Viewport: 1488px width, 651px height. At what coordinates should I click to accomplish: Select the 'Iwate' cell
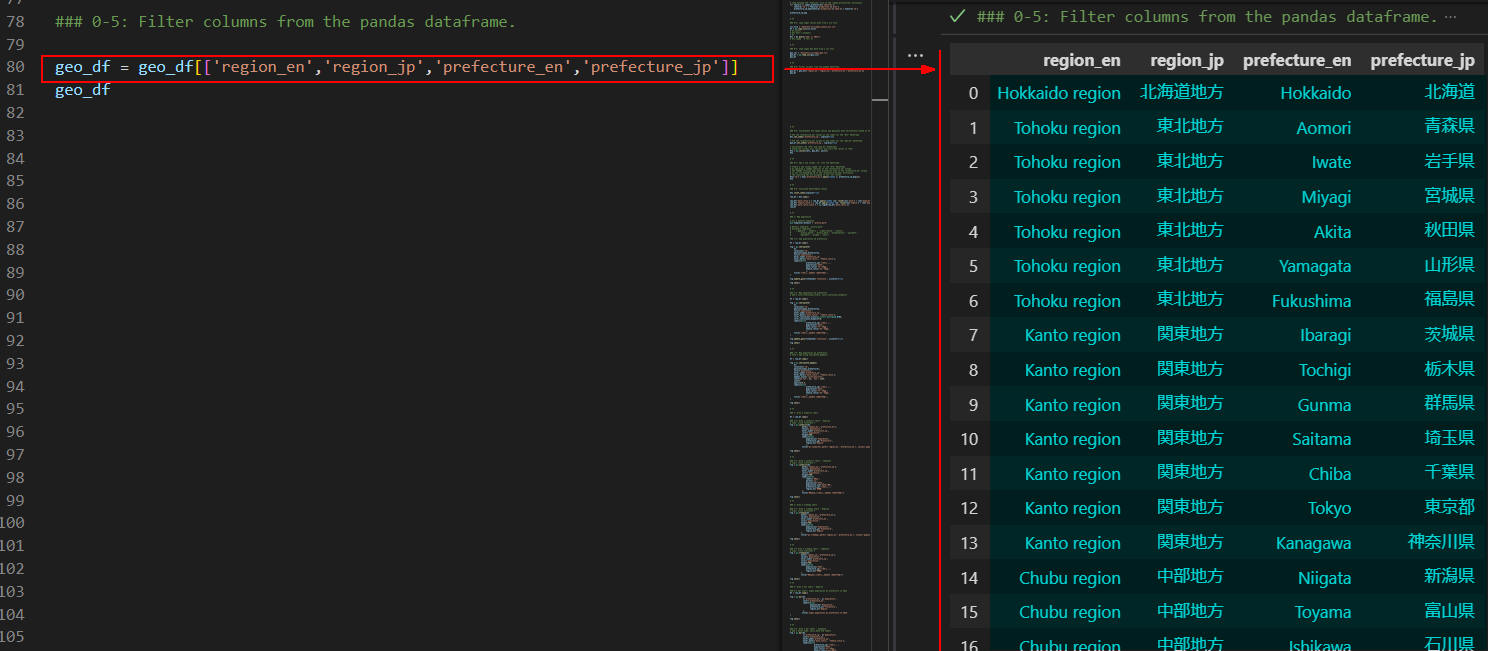coord(1331,162)
